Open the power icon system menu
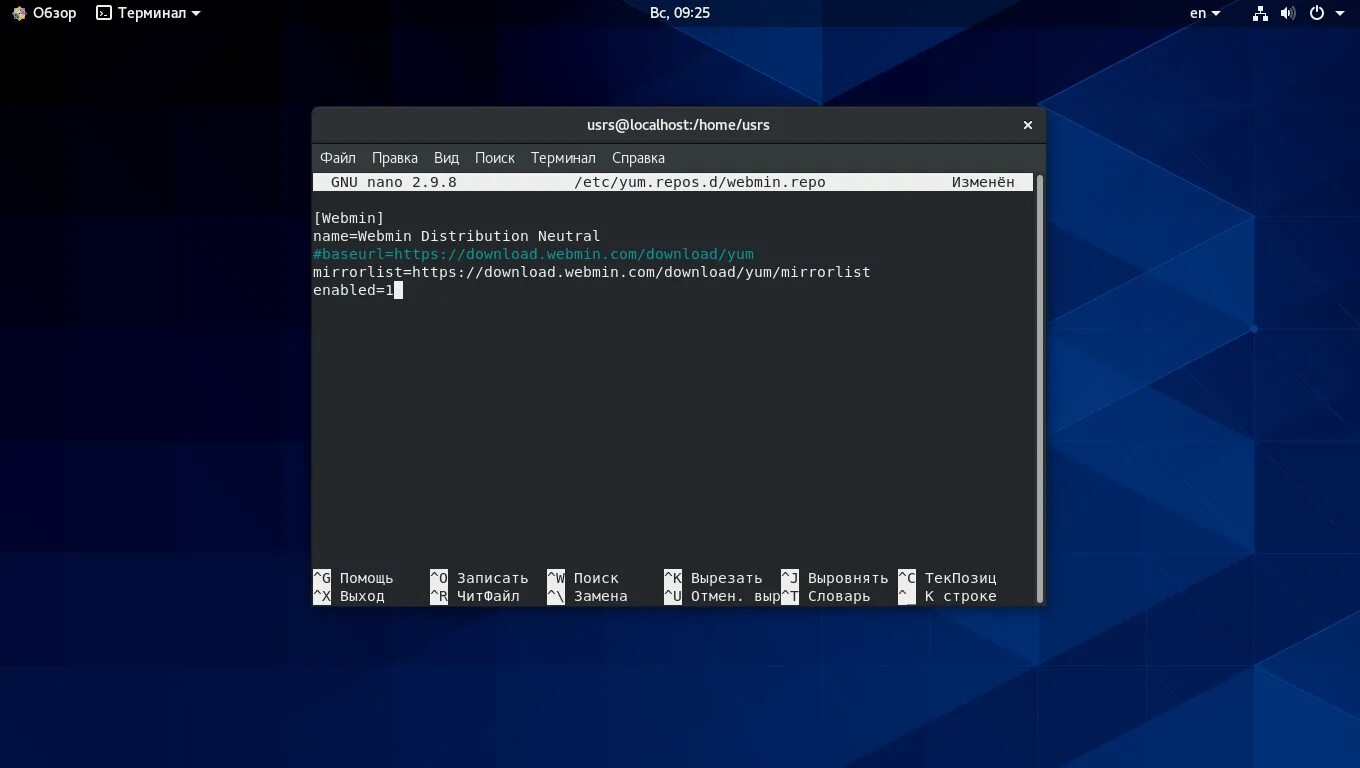 tap(1317, 13)
